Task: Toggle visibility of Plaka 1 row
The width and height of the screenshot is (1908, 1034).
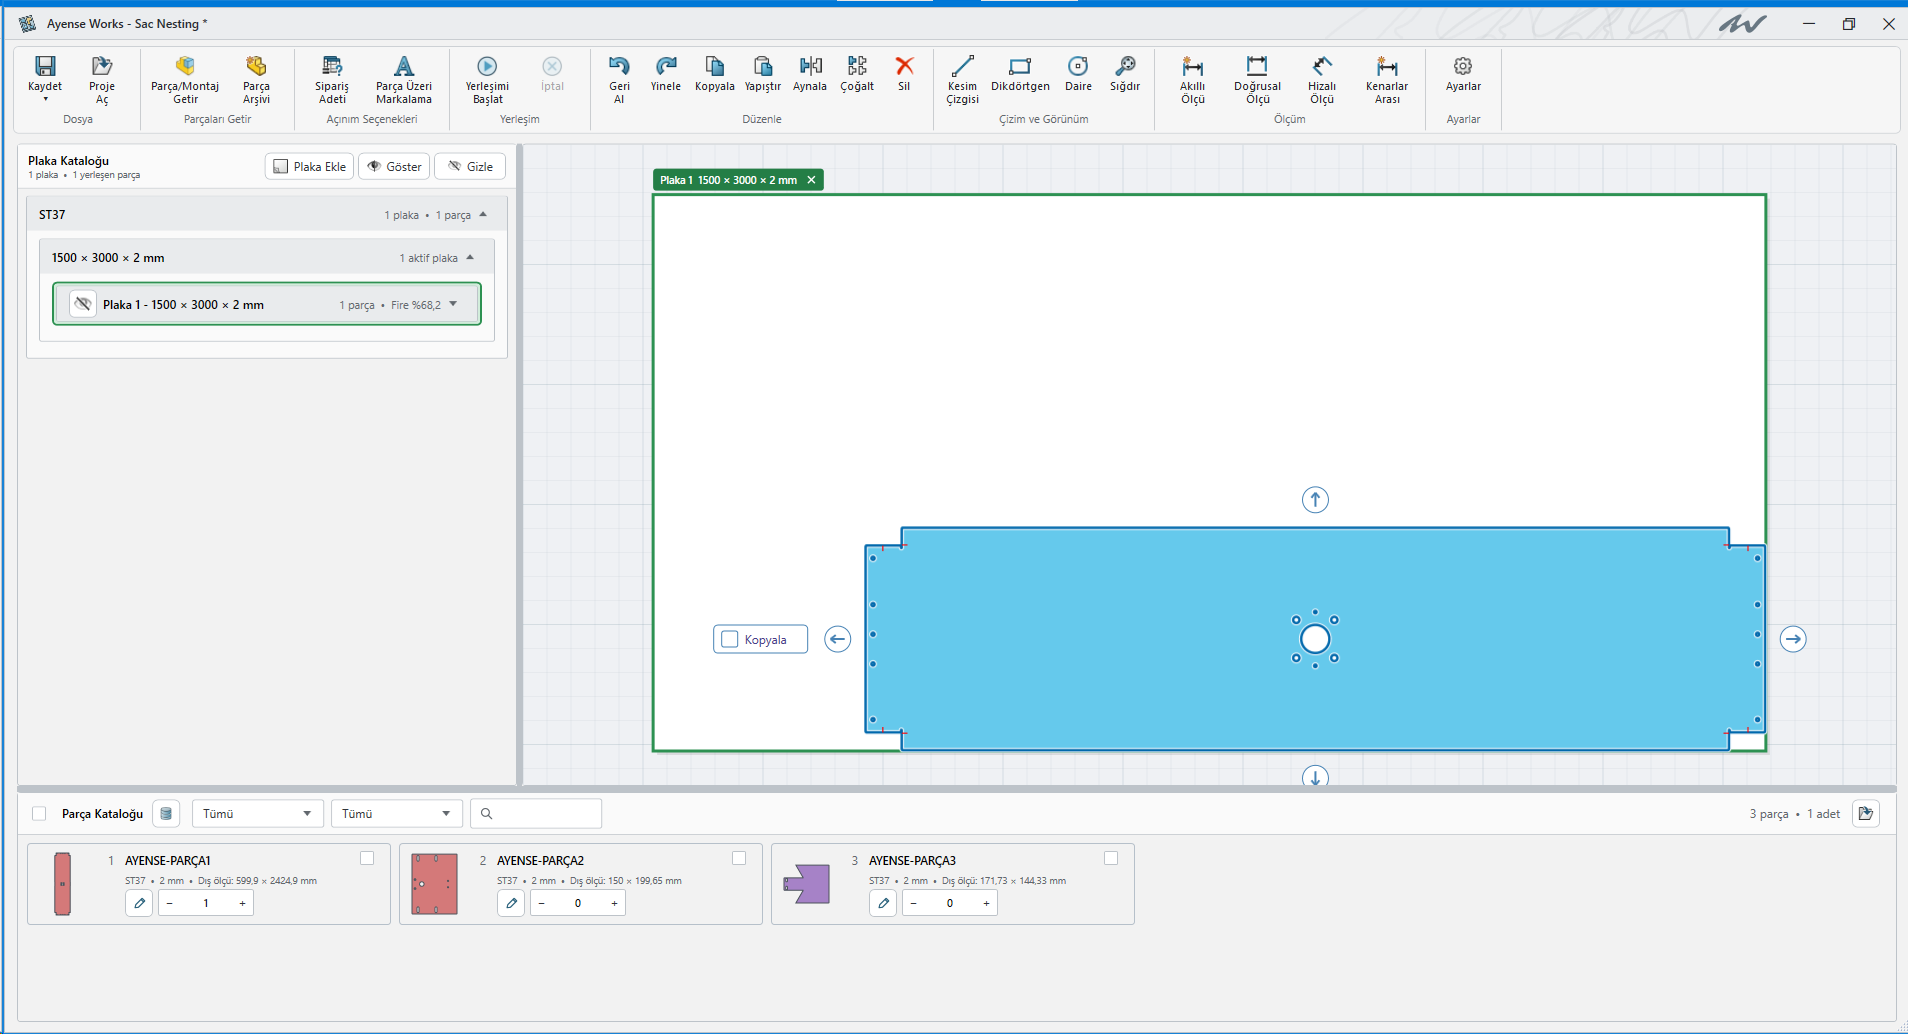Action: (83, 304)
